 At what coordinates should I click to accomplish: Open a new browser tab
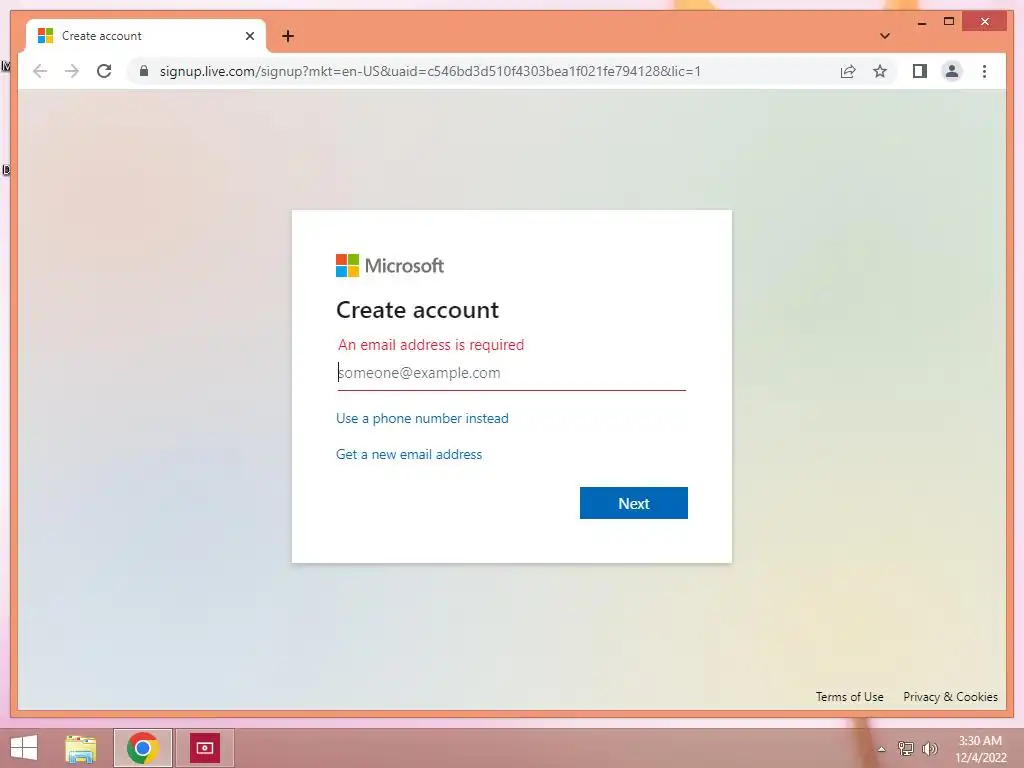tap(288, 36)
